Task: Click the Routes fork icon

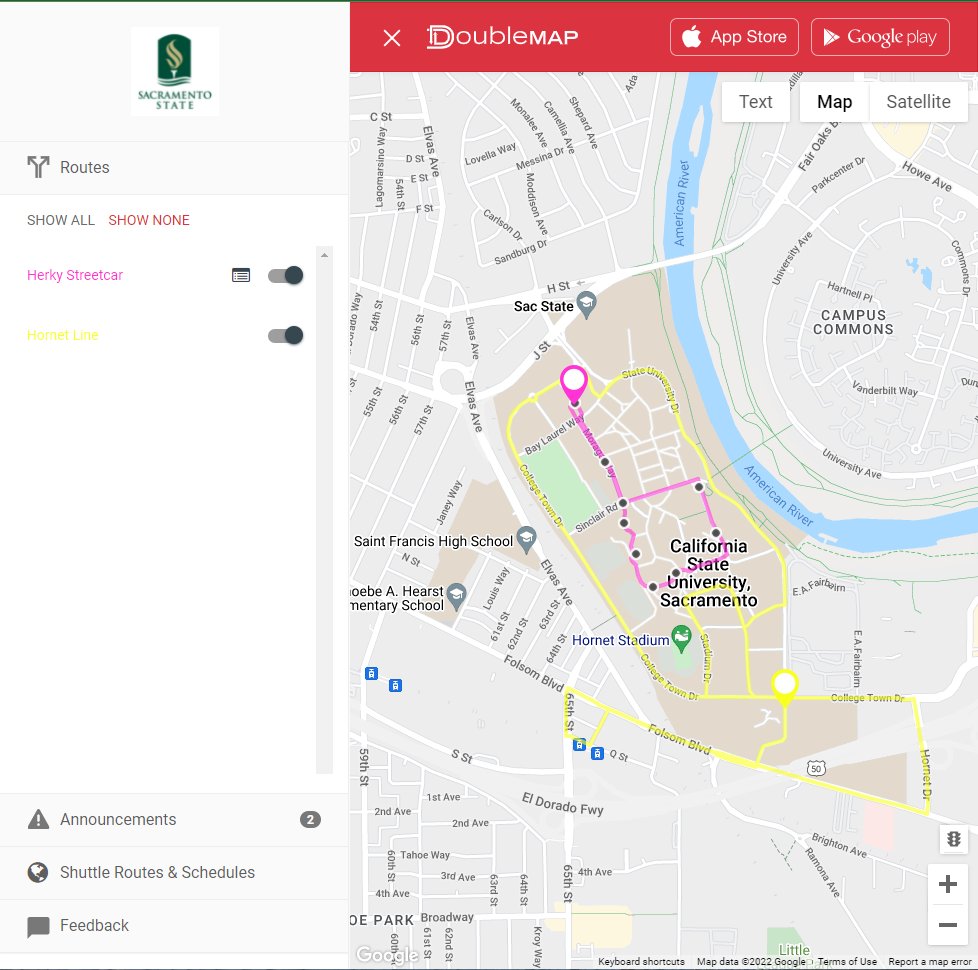Action: 38,167
